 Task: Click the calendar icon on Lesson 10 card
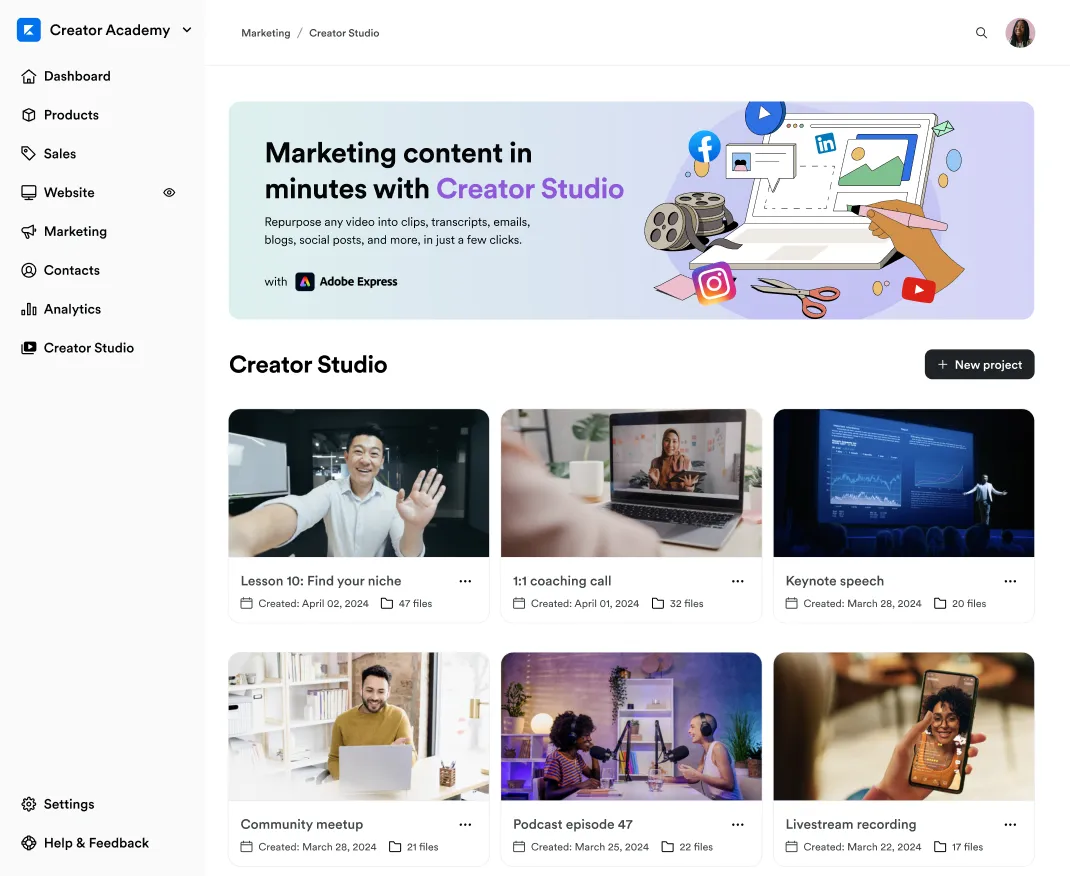(x=246, y=604)
